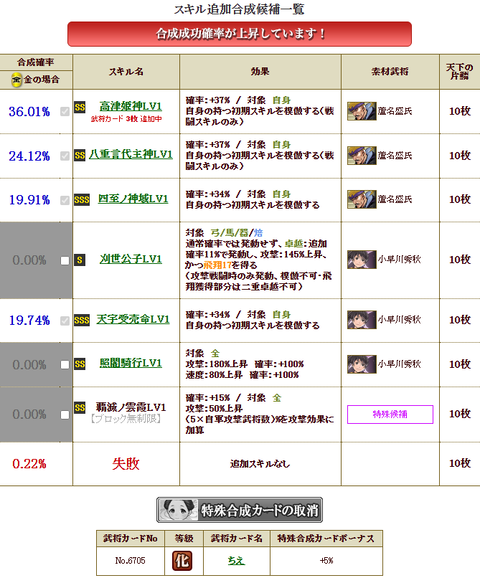Image resolution: width=480 pixels, height=578 pixels.
Task: Click the 飛翔17 orange text
Action: [218, 265]
